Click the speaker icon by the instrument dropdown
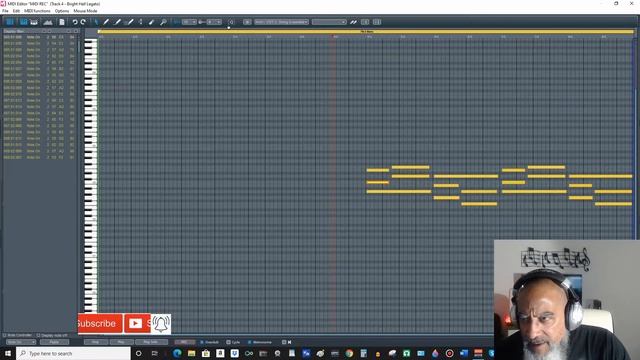The width and height of the screenshot is (640, 360). pyautogui.click(x=247, y=22)
